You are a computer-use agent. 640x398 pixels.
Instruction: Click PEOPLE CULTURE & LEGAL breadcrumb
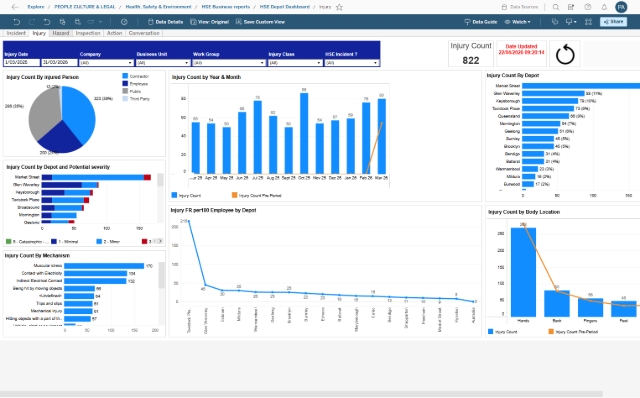tap(84, 7)
